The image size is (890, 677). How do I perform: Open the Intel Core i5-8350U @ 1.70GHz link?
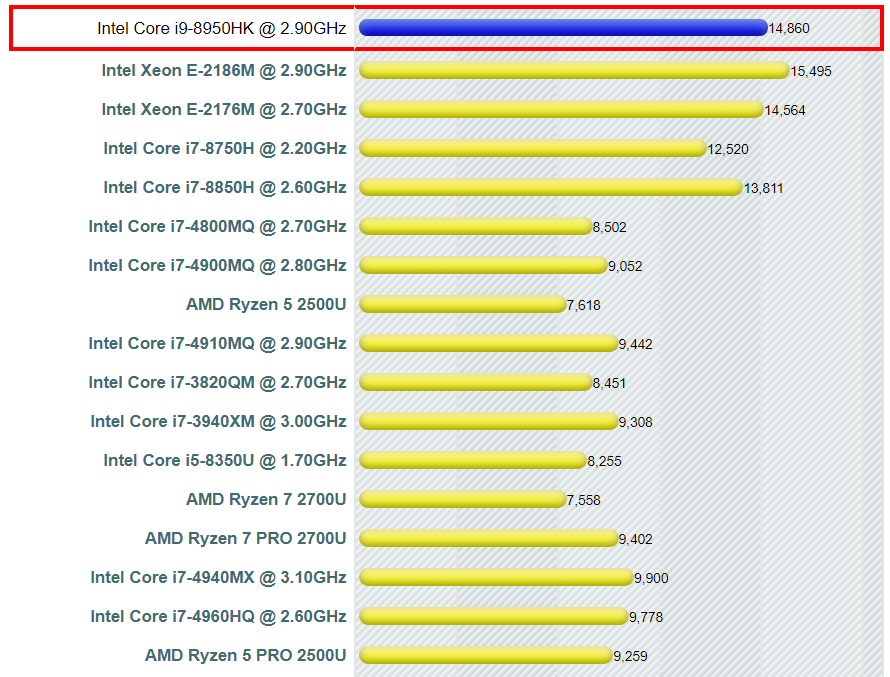pos(225,460)
